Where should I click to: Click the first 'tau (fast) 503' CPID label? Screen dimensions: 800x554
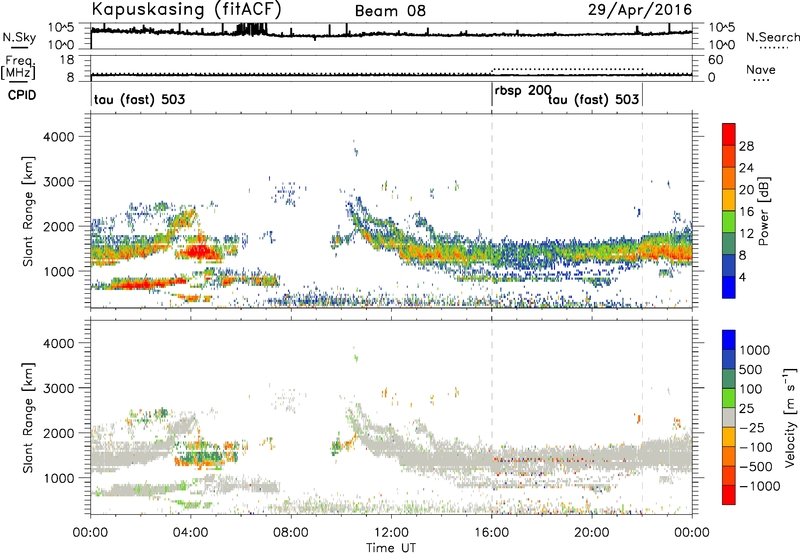tap(139, 99)
